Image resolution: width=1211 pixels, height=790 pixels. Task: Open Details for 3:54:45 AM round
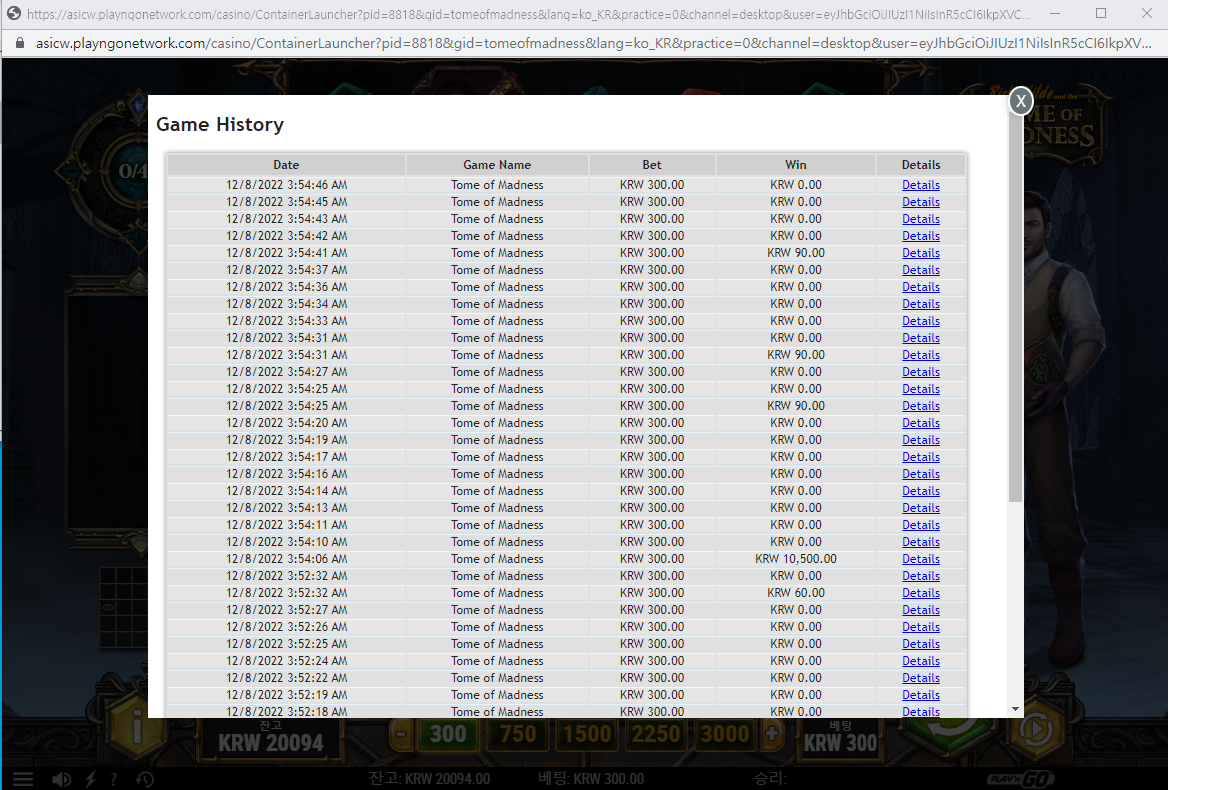point(921,202)
